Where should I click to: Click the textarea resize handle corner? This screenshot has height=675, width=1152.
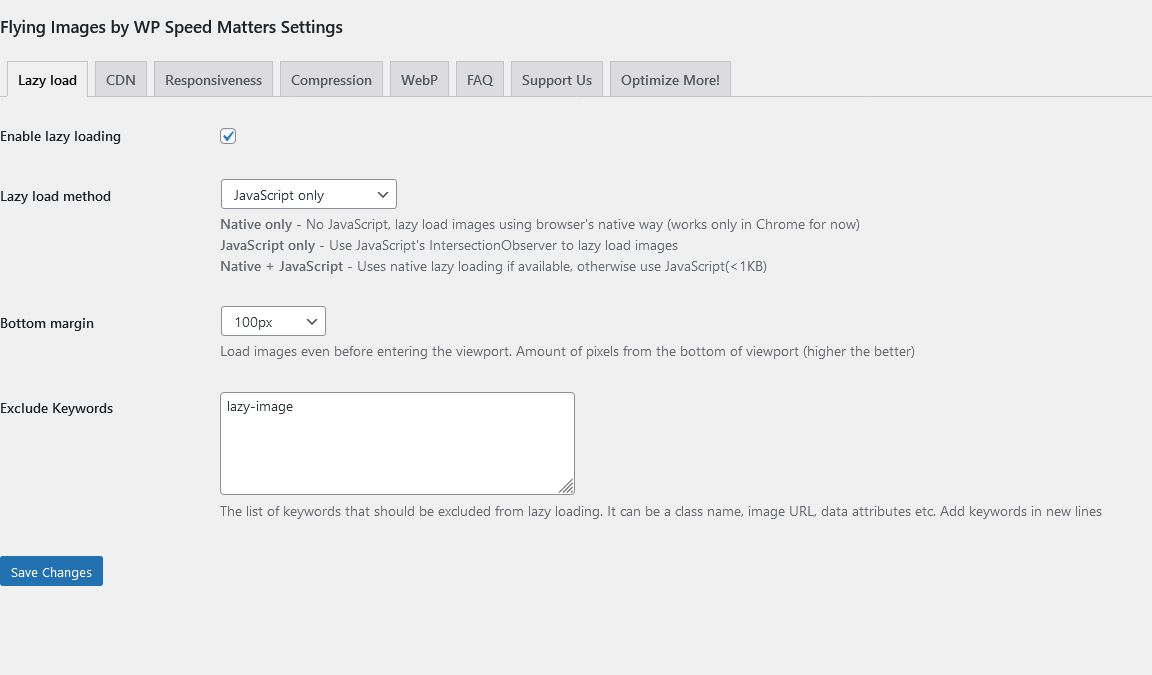566,486
